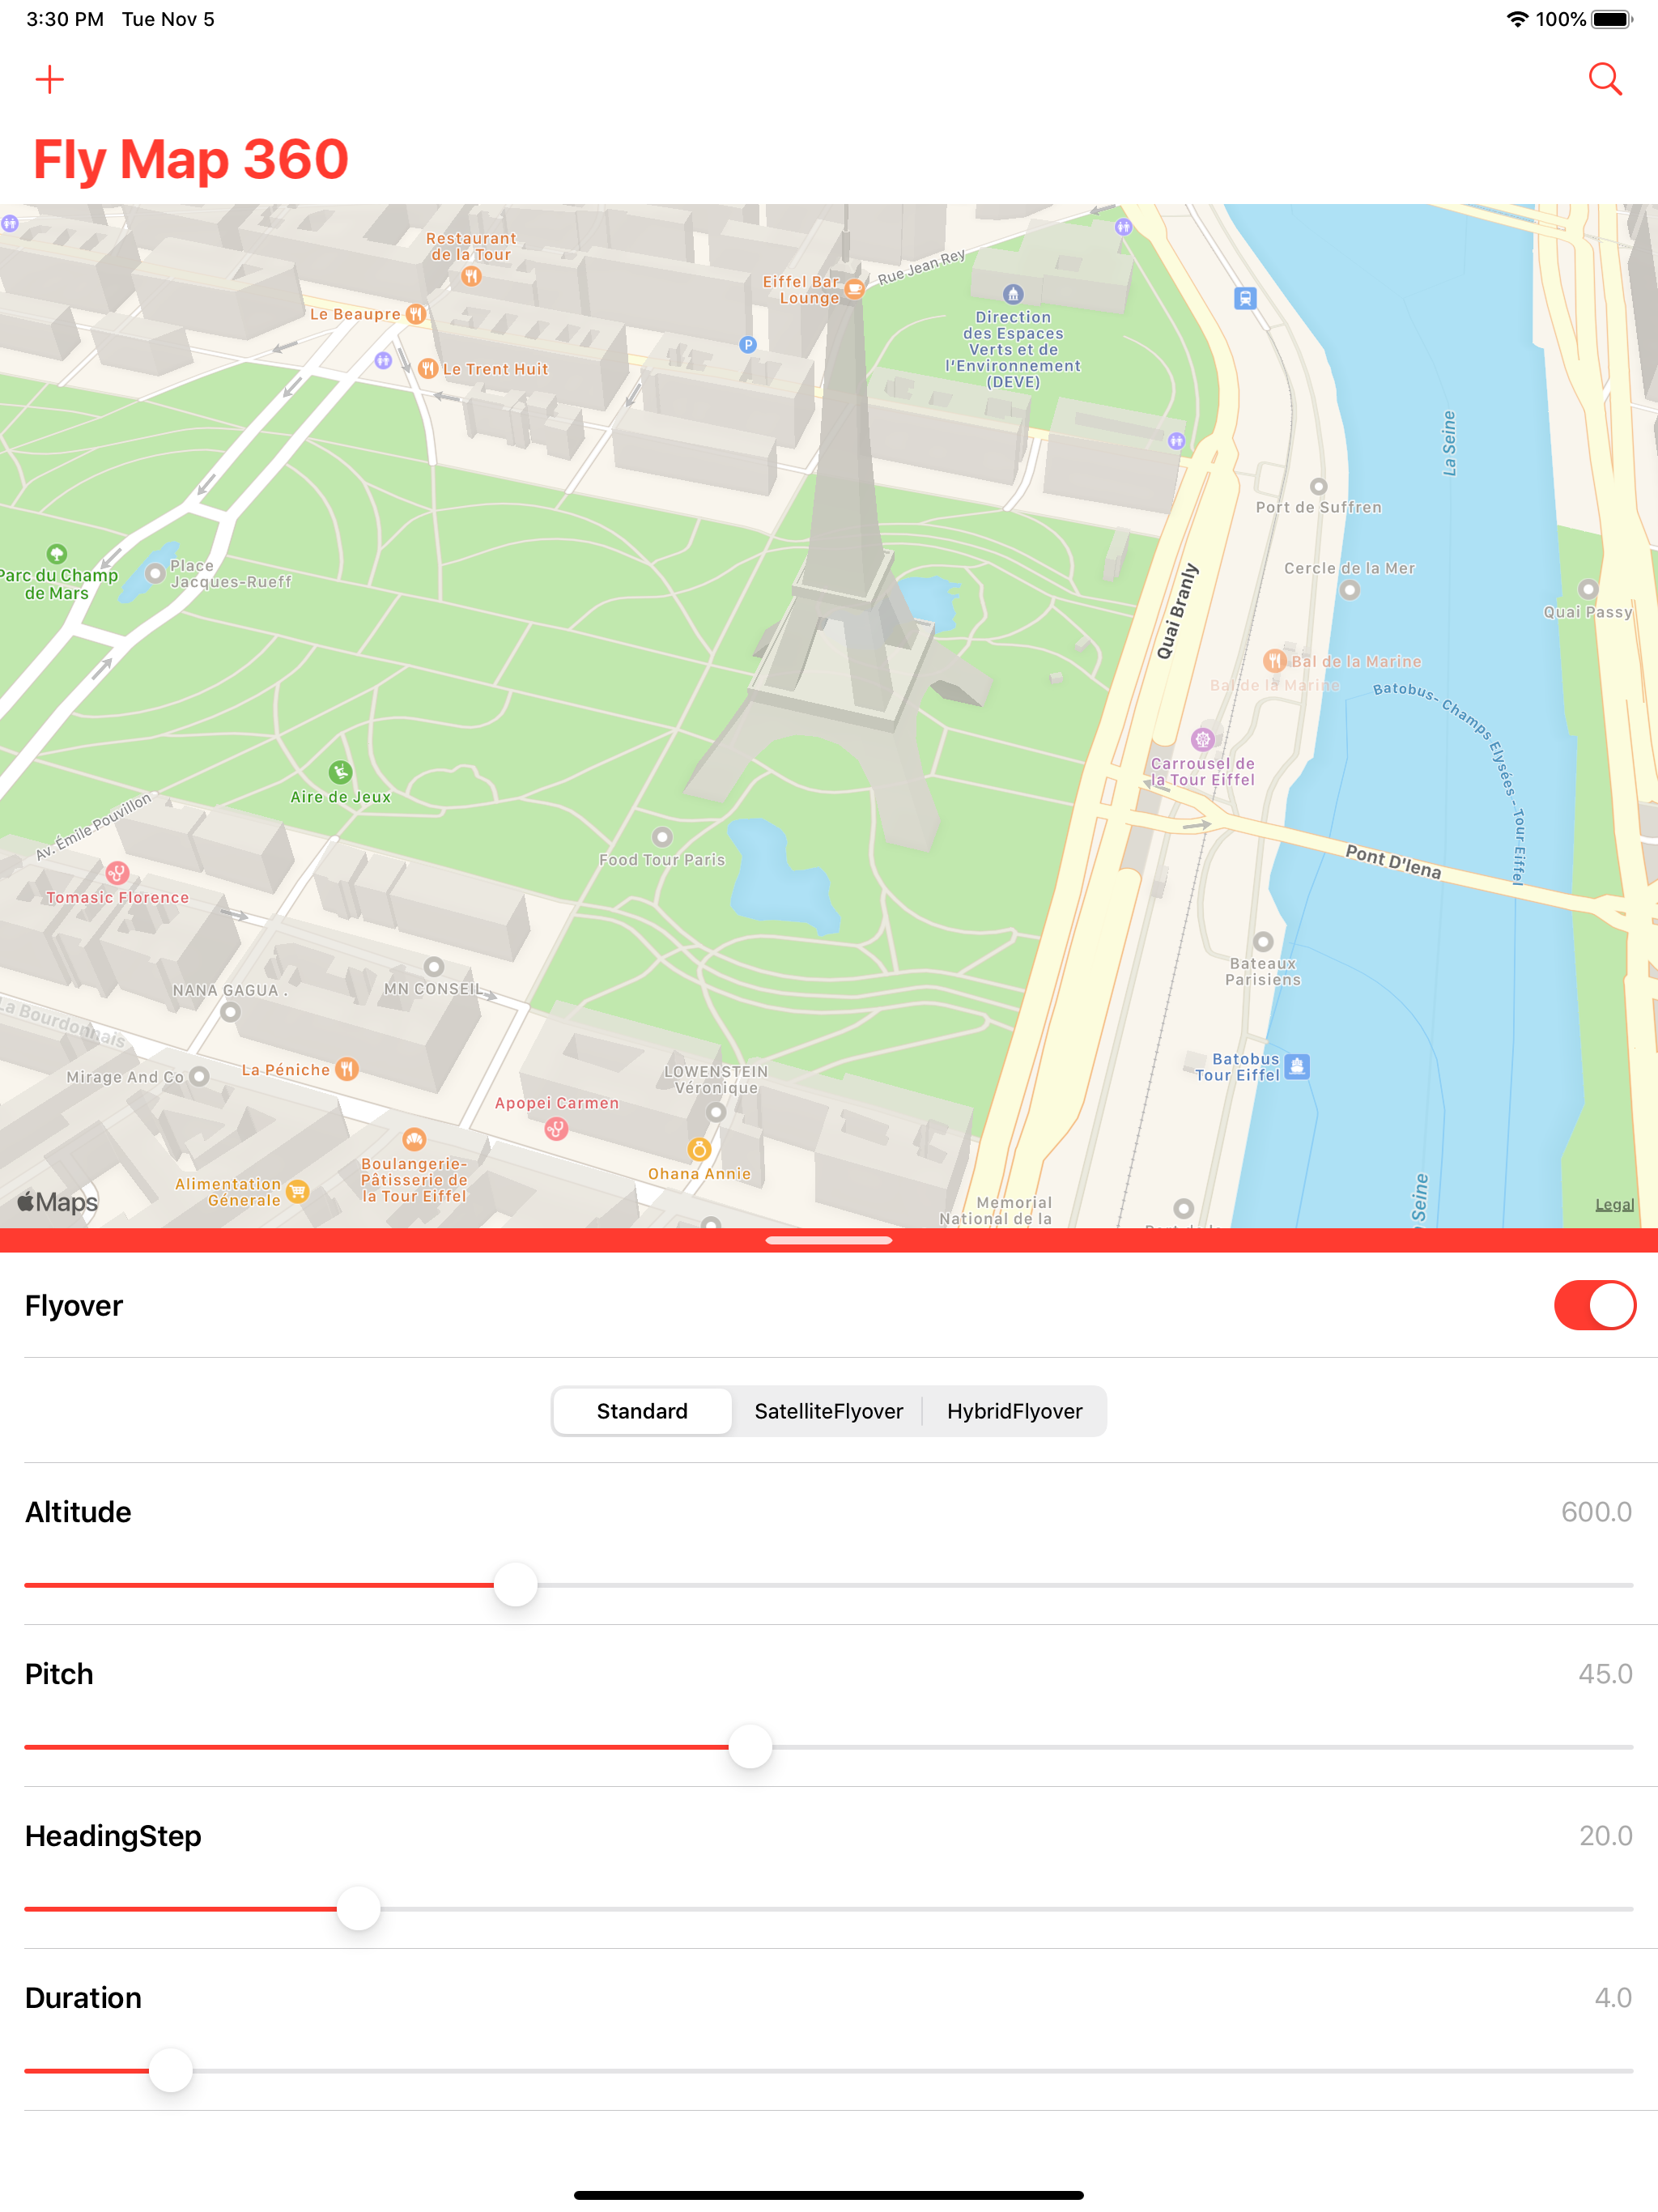This screenshot has height=2212, width=1658.
Task: Tap the Ohana Annie jewelry pin
Action: [699, 1150]
